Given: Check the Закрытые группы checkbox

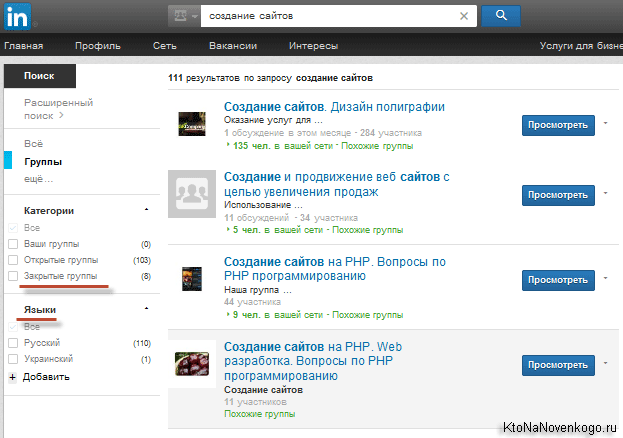Looking at the screenshot, I should tap(13, 276).
